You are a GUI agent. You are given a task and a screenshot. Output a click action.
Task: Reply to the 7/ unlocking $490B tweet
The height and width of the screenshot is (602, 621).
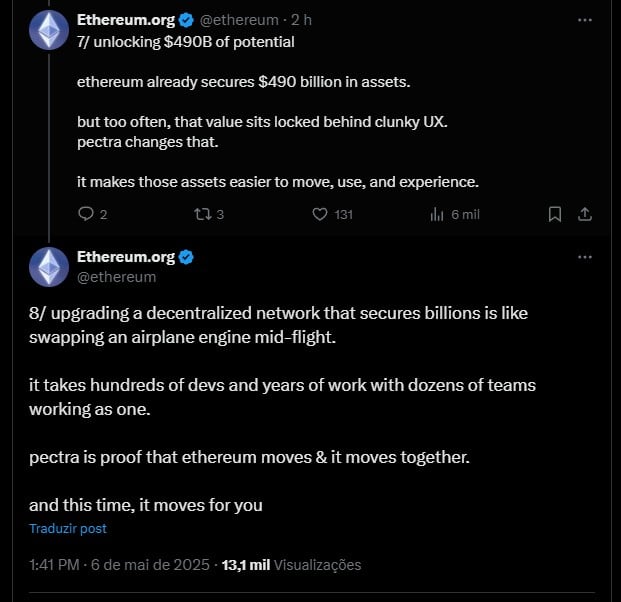click(92, 214)
